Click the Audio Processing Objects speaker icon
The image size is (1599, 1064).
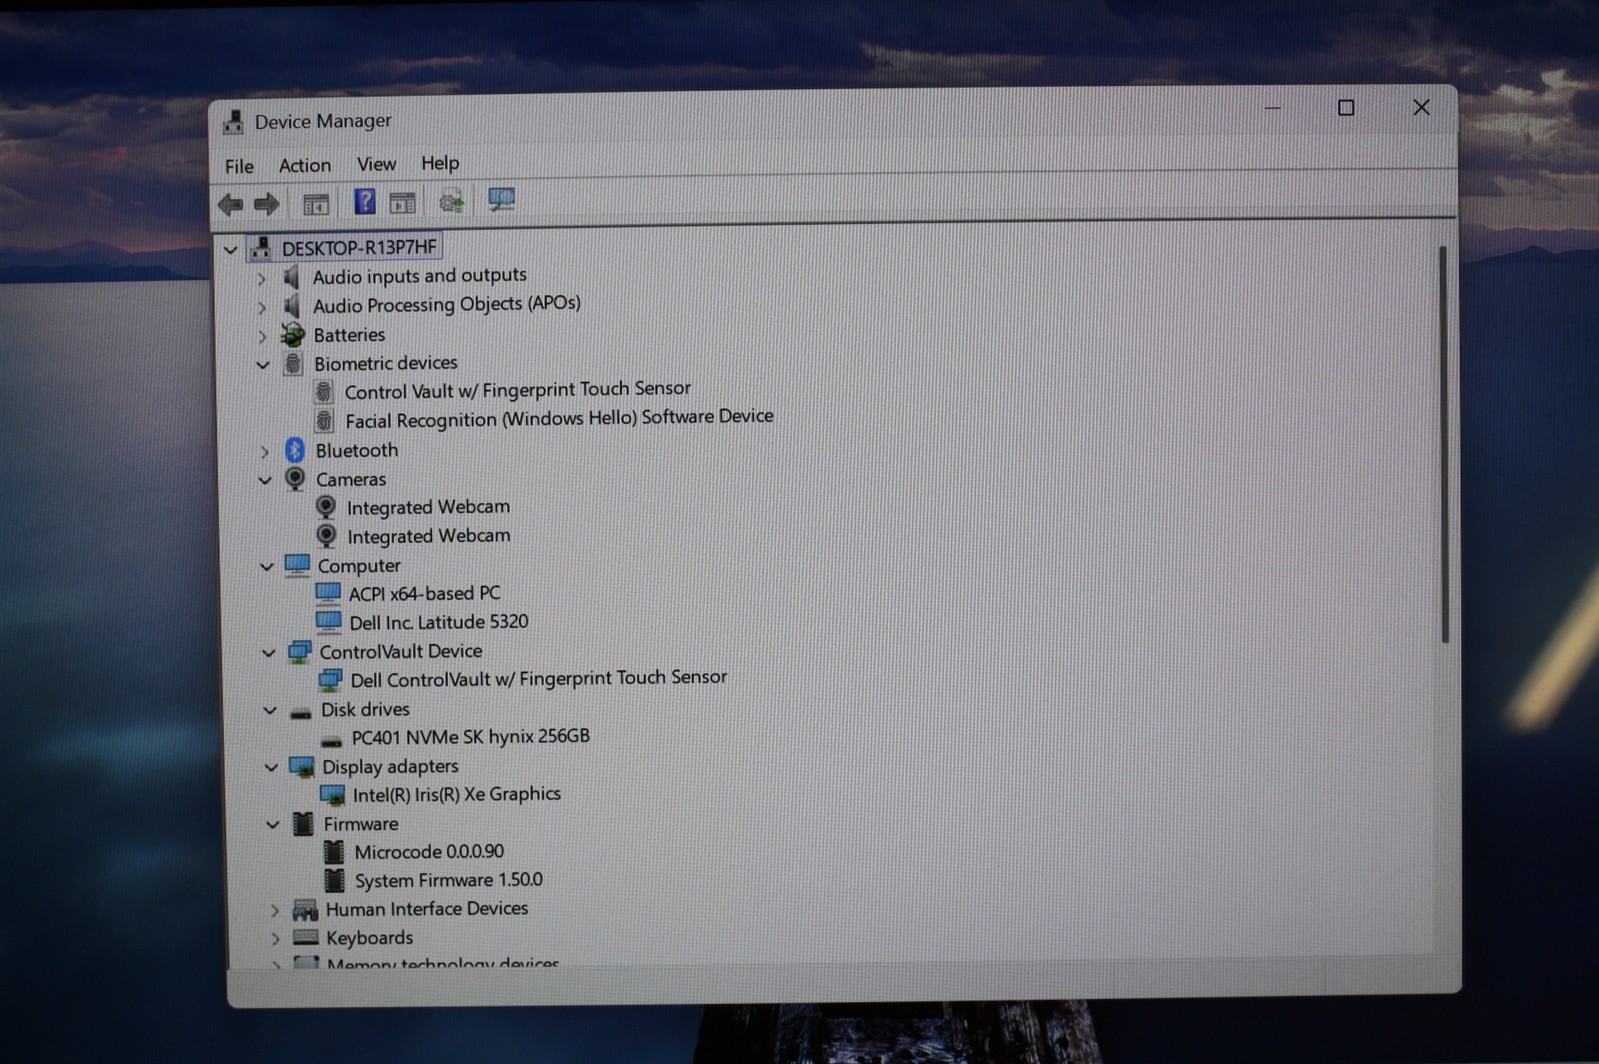(x=292, y=305)
